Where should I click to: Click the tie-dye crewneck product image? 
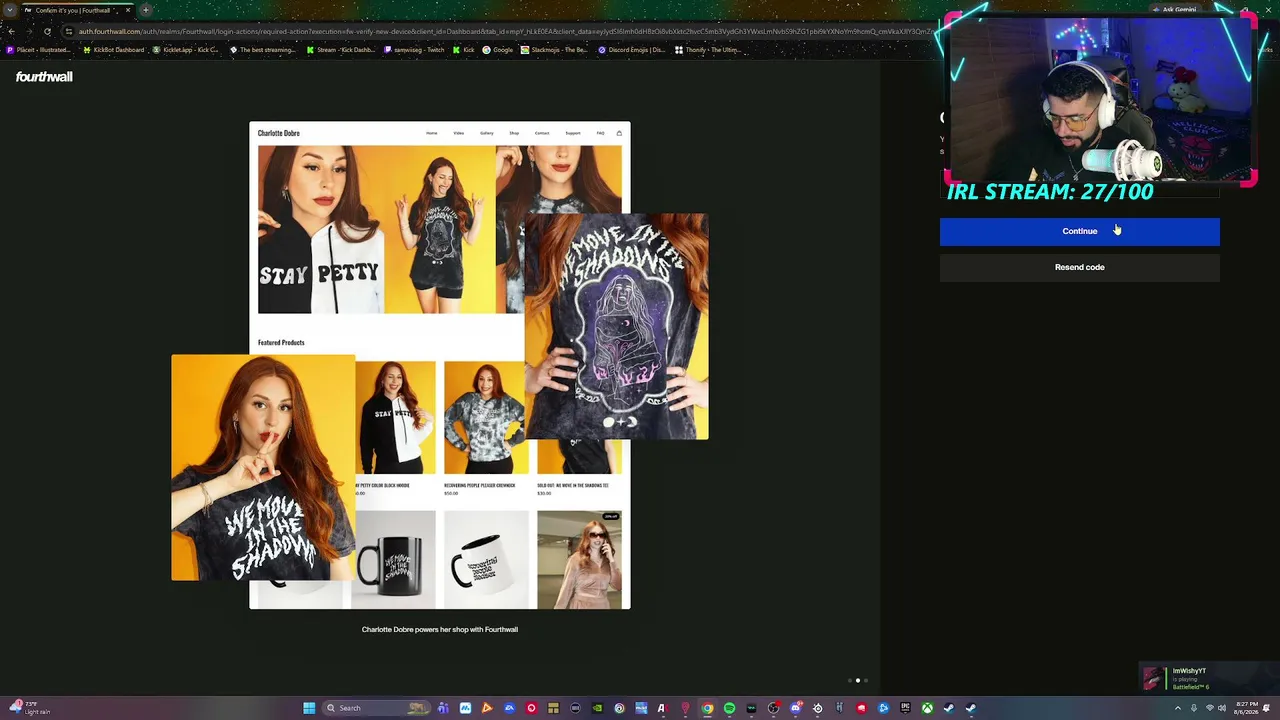tap(486, 417)
